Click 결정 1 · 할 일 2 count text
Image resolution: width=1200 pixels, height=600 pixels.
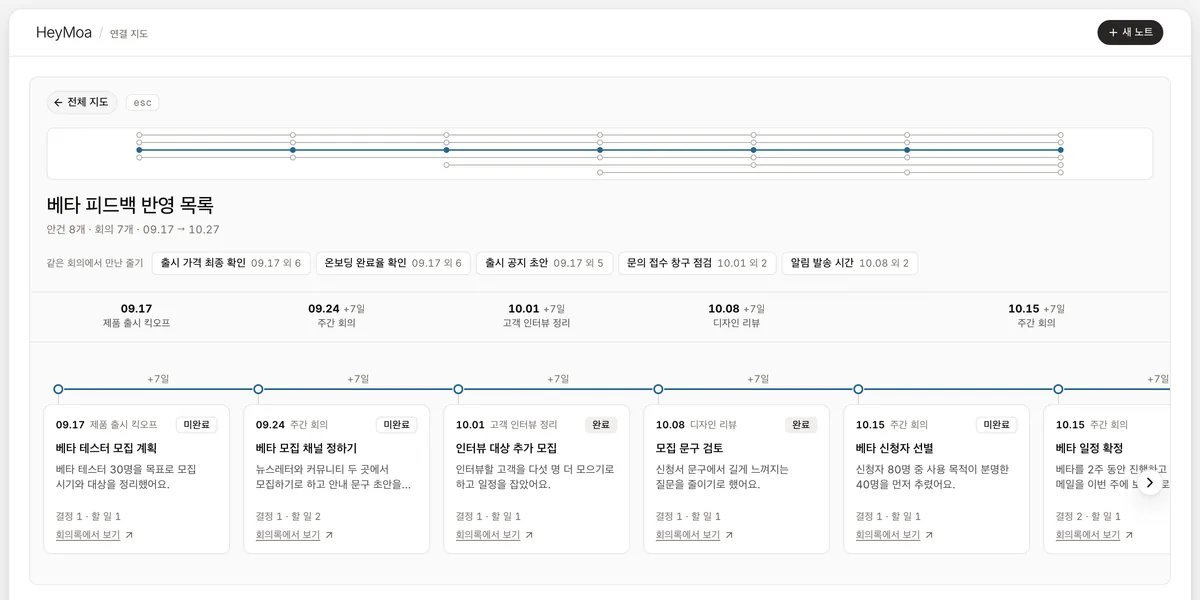click(x=288, y=517)
